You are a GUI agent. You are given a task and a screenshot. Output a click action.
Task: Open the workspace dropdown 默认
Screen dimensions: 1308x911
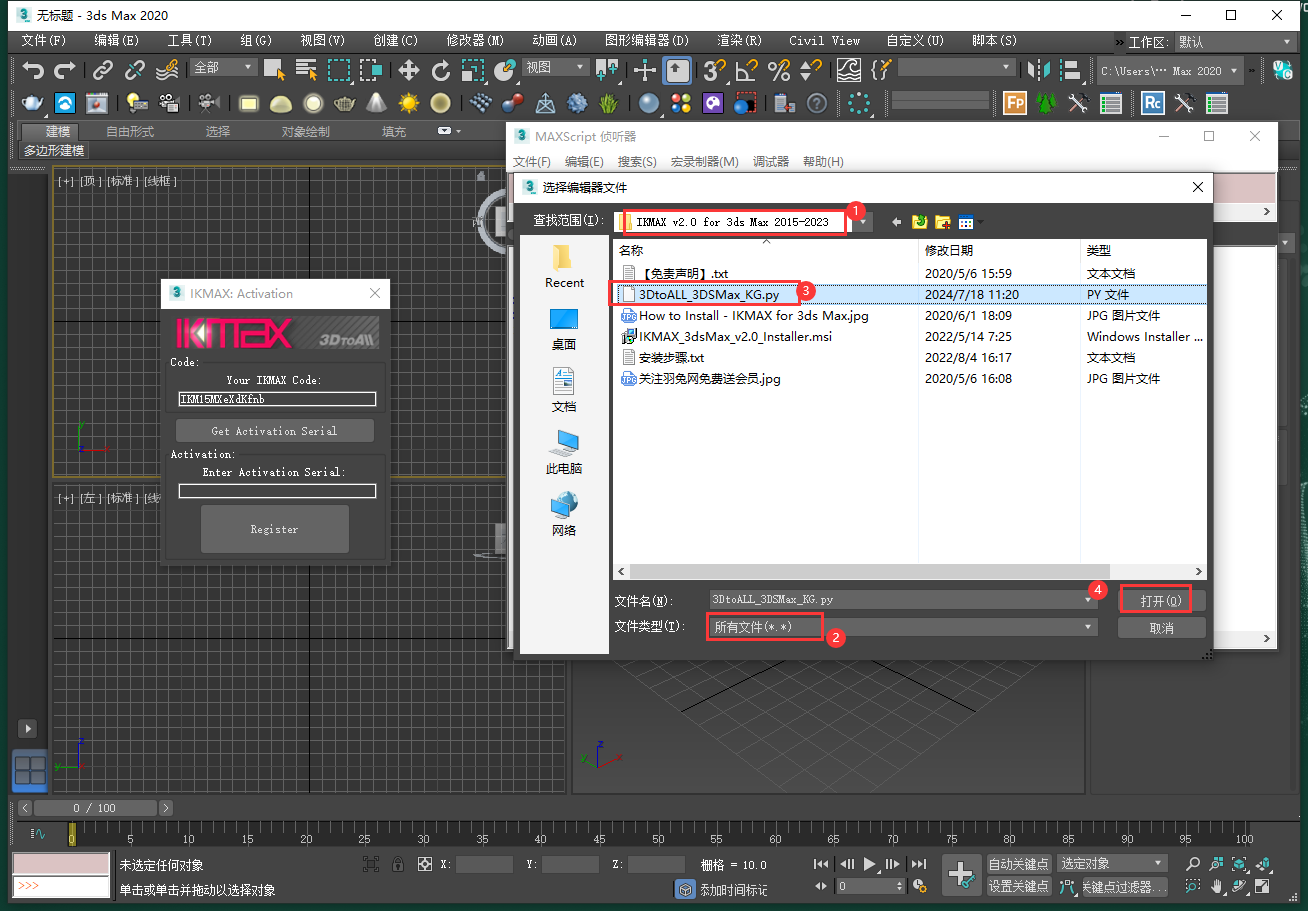[x=1234, y=42]
